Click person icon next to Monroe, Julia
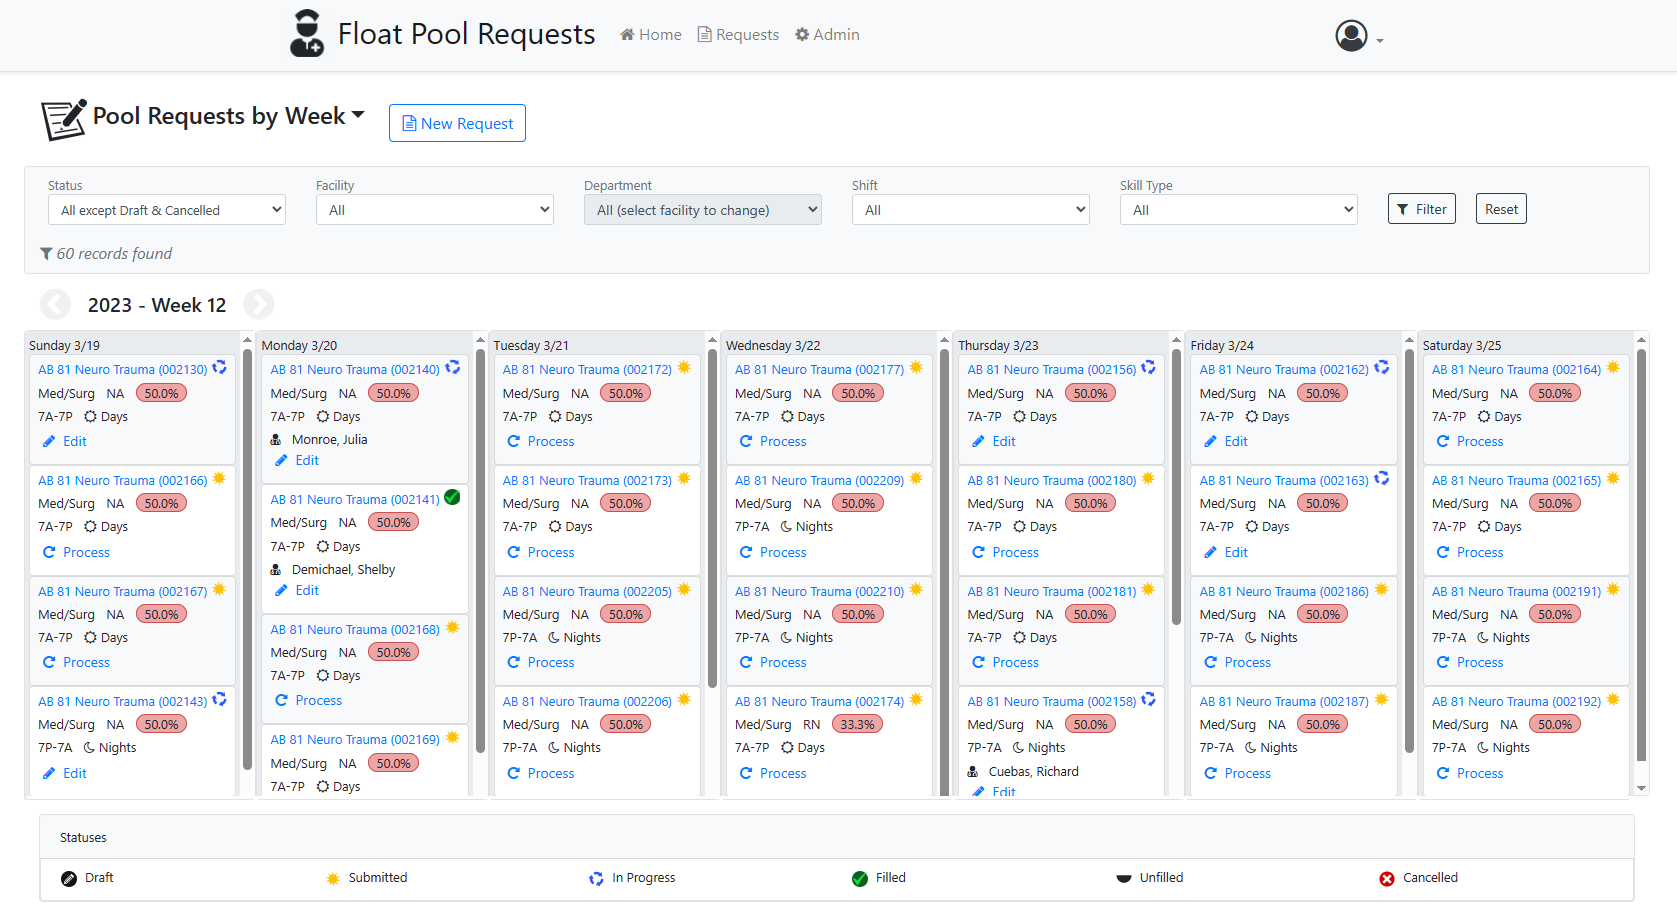 click(x=276, y=440)
